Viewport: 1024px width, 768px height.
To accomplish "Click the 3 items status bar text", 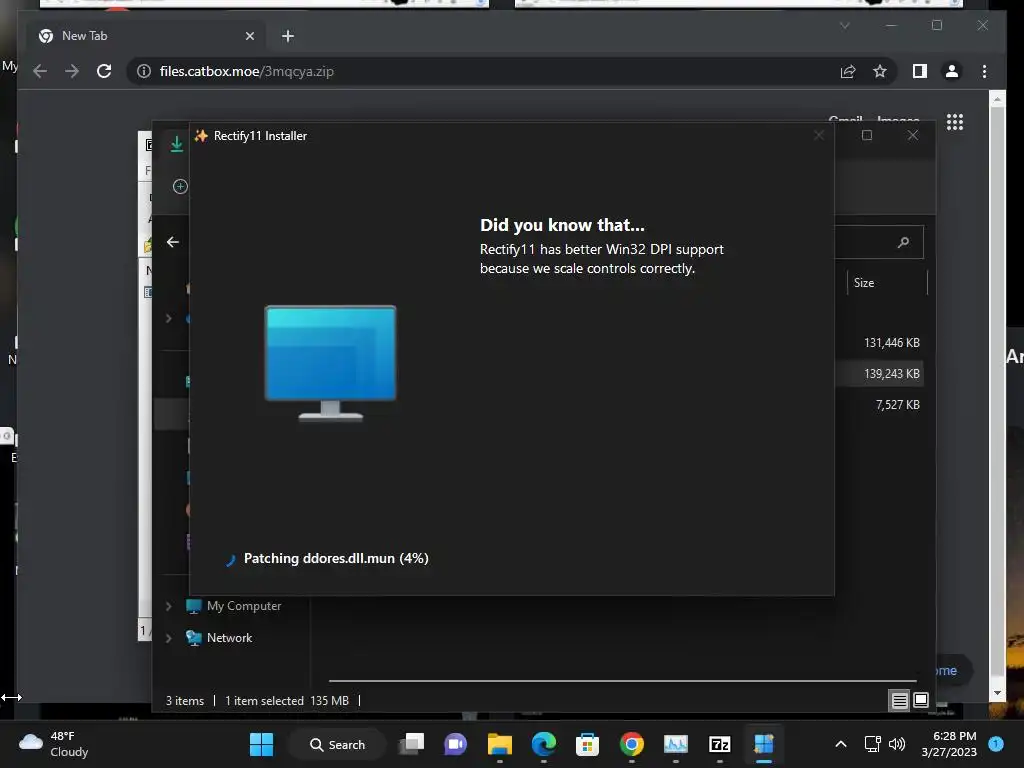I will click(185, 701).
